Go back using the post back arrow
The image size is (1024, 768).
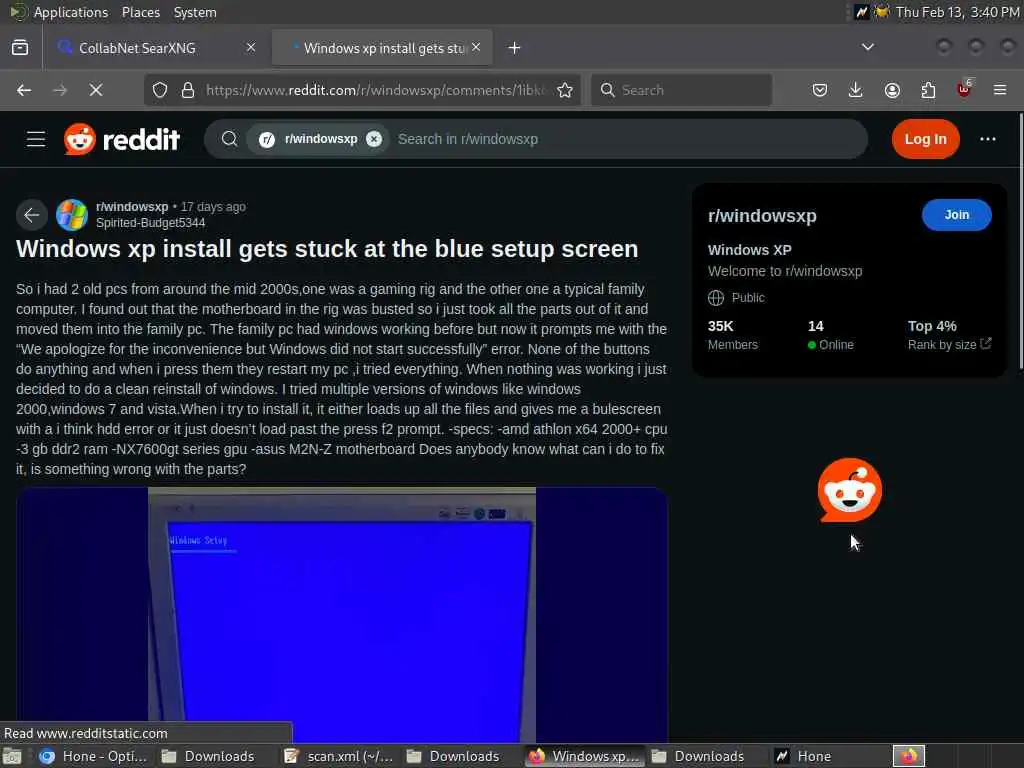(31, 215)
